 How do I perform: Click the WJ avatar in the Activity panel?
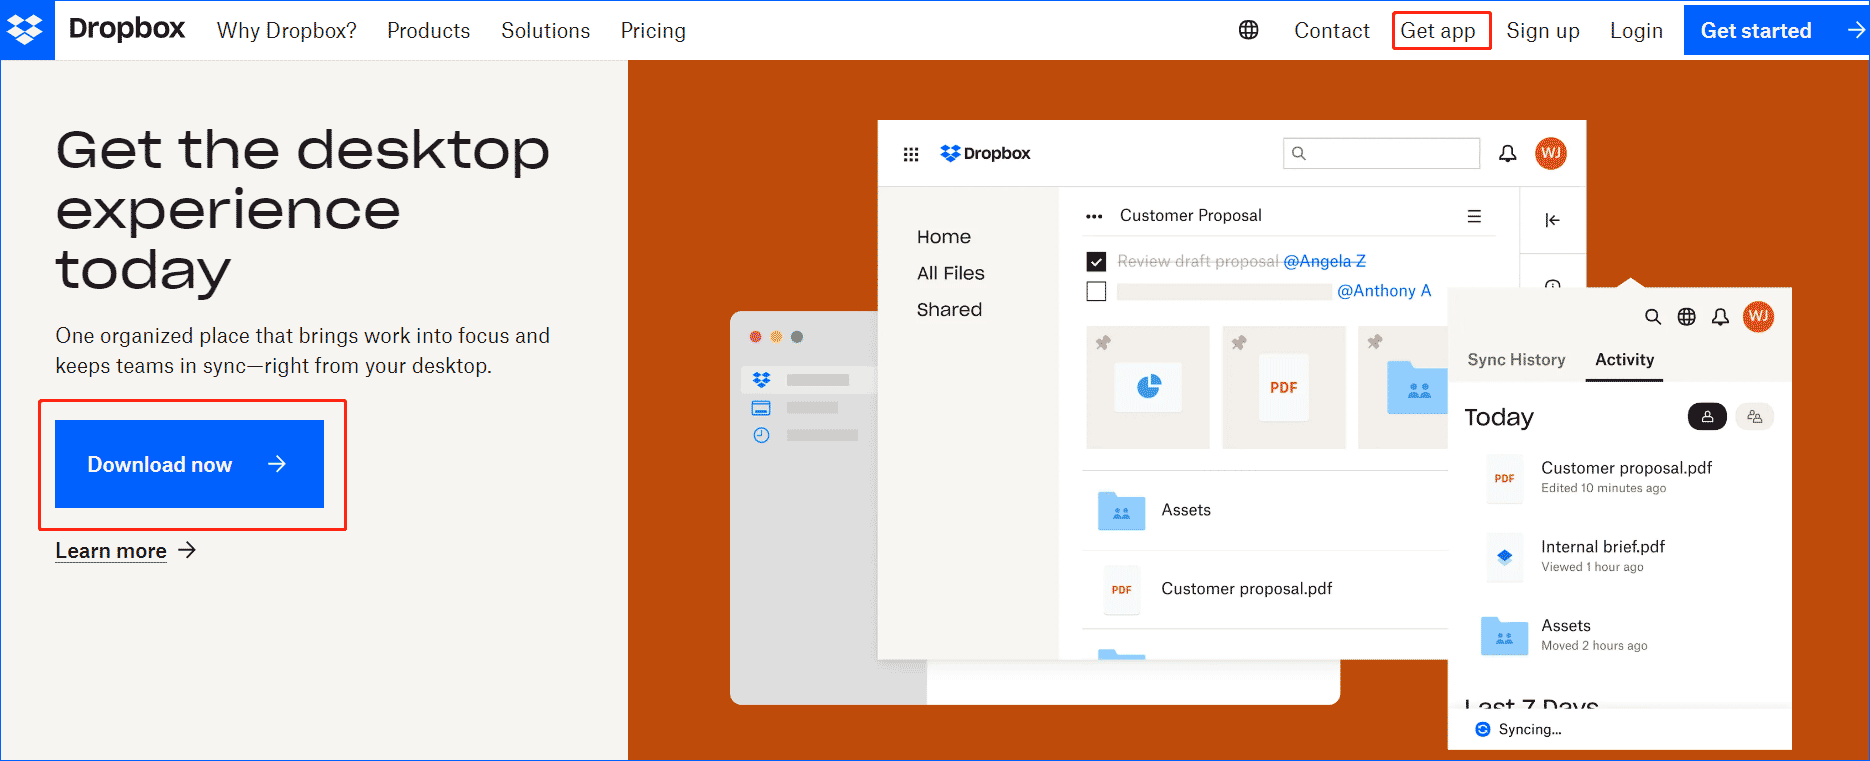[1759, 317]
